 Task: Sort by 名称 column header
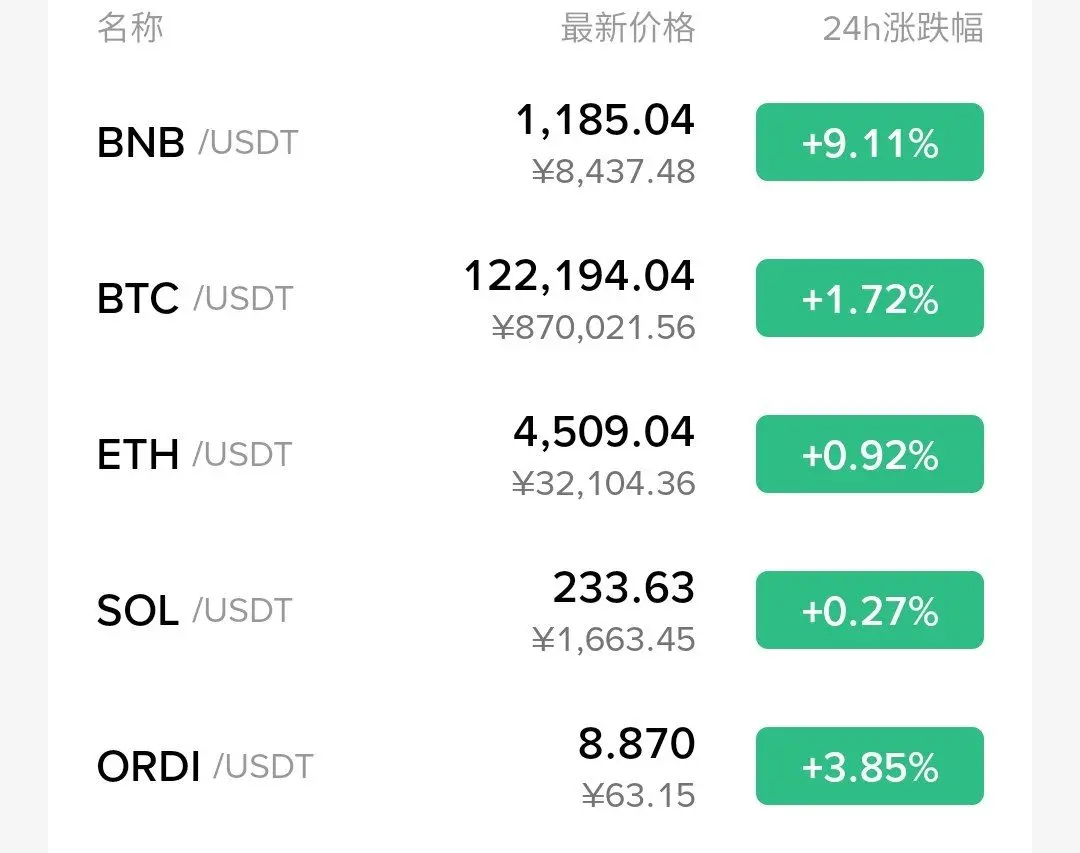[x=130, y=28]
